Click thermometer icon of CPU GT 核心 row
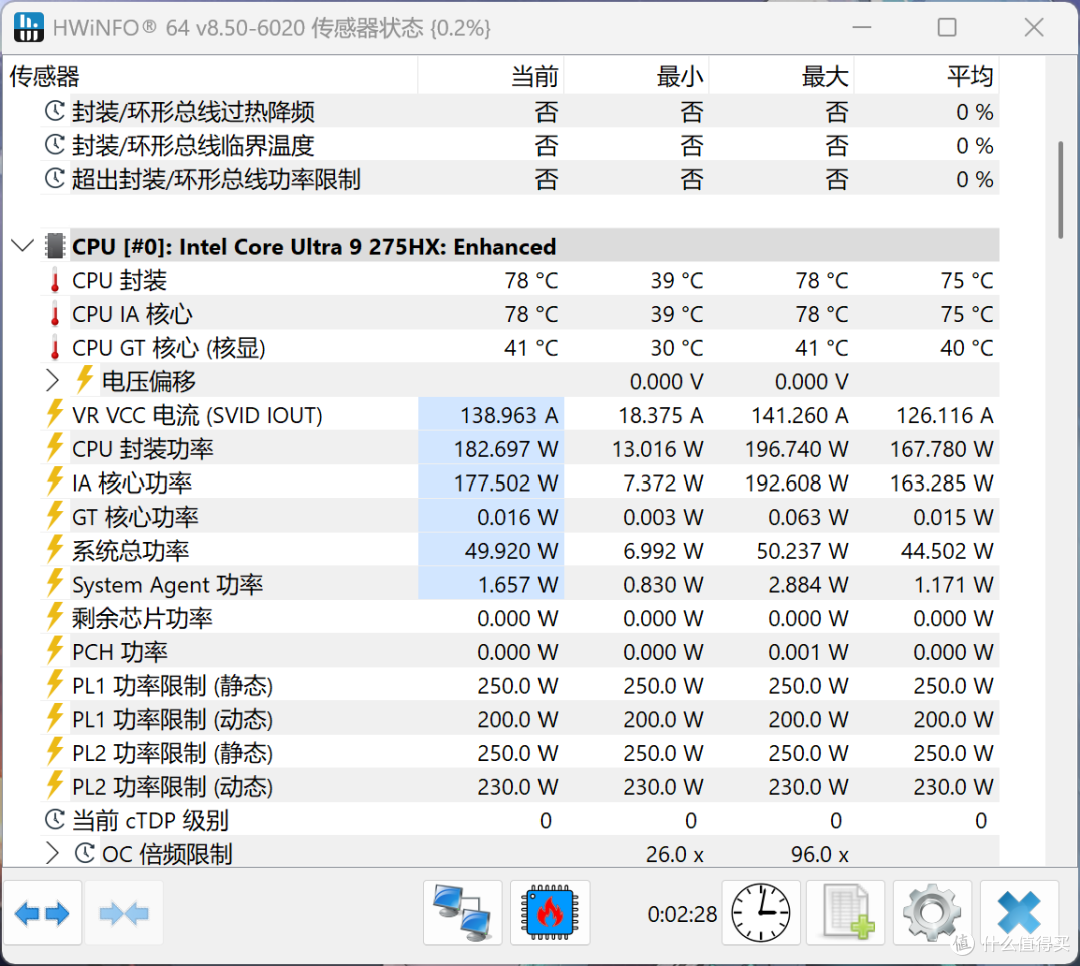 click(x=55, y=349)
